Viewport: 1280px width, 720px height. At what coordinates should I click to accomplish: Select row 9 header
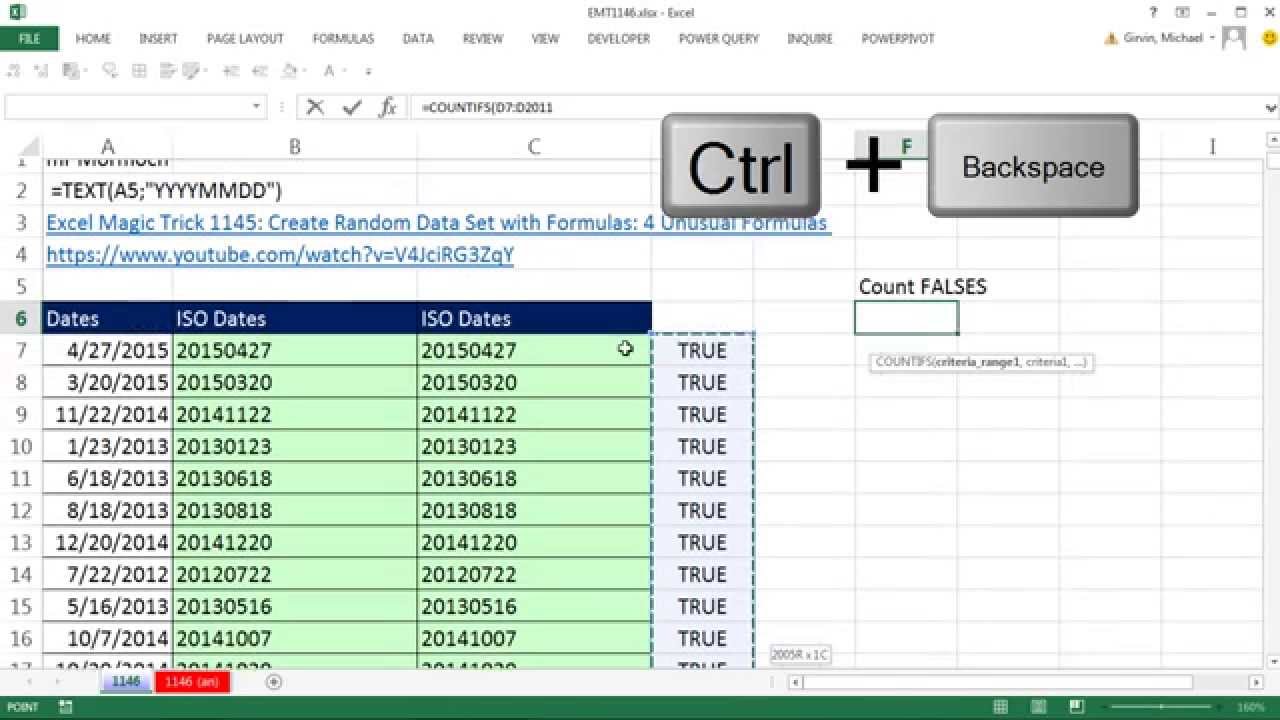(x=21, y=414)
